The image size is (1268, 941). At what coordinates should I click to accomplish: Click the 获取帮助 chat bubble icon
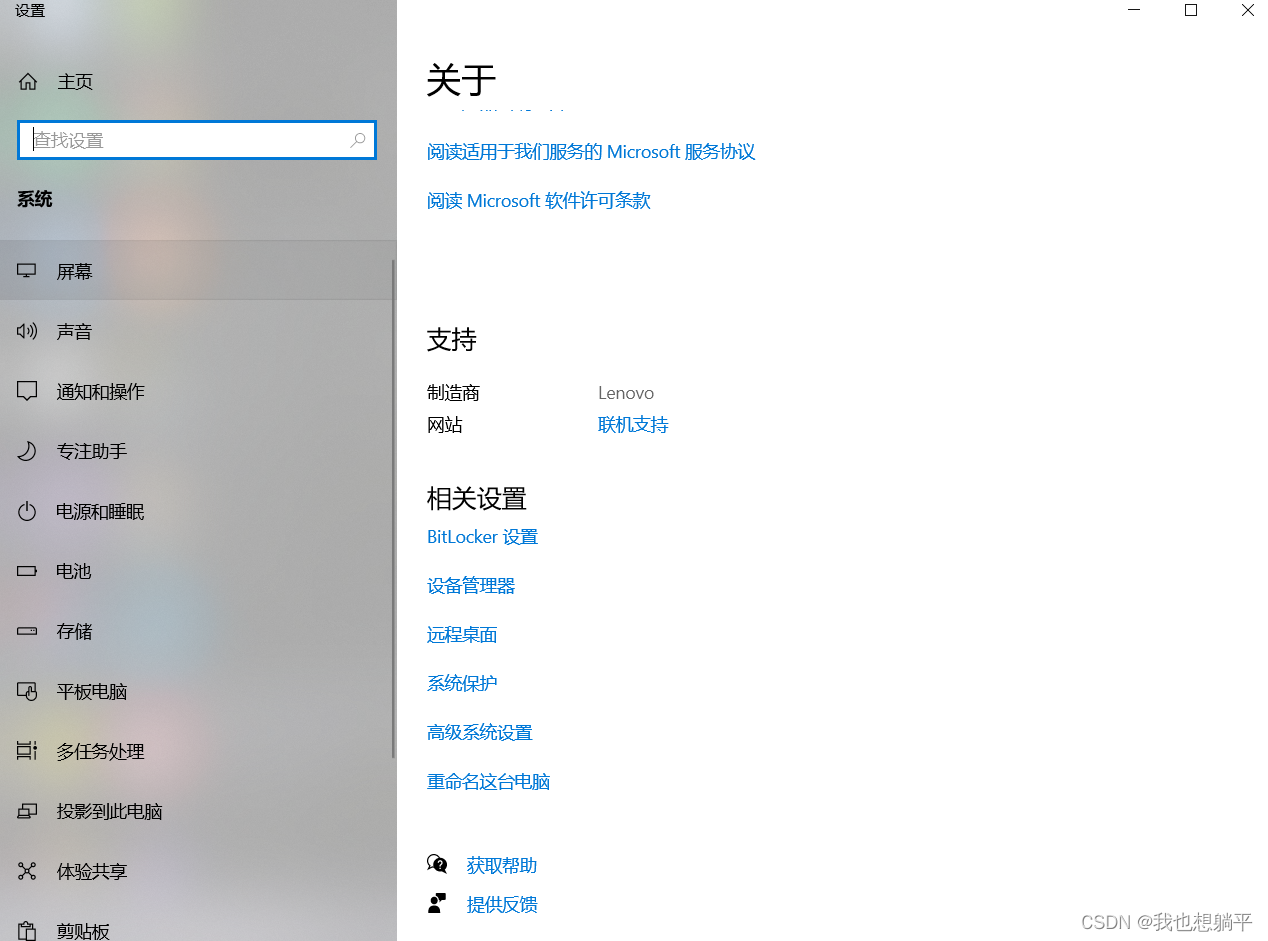coord(437,864)
